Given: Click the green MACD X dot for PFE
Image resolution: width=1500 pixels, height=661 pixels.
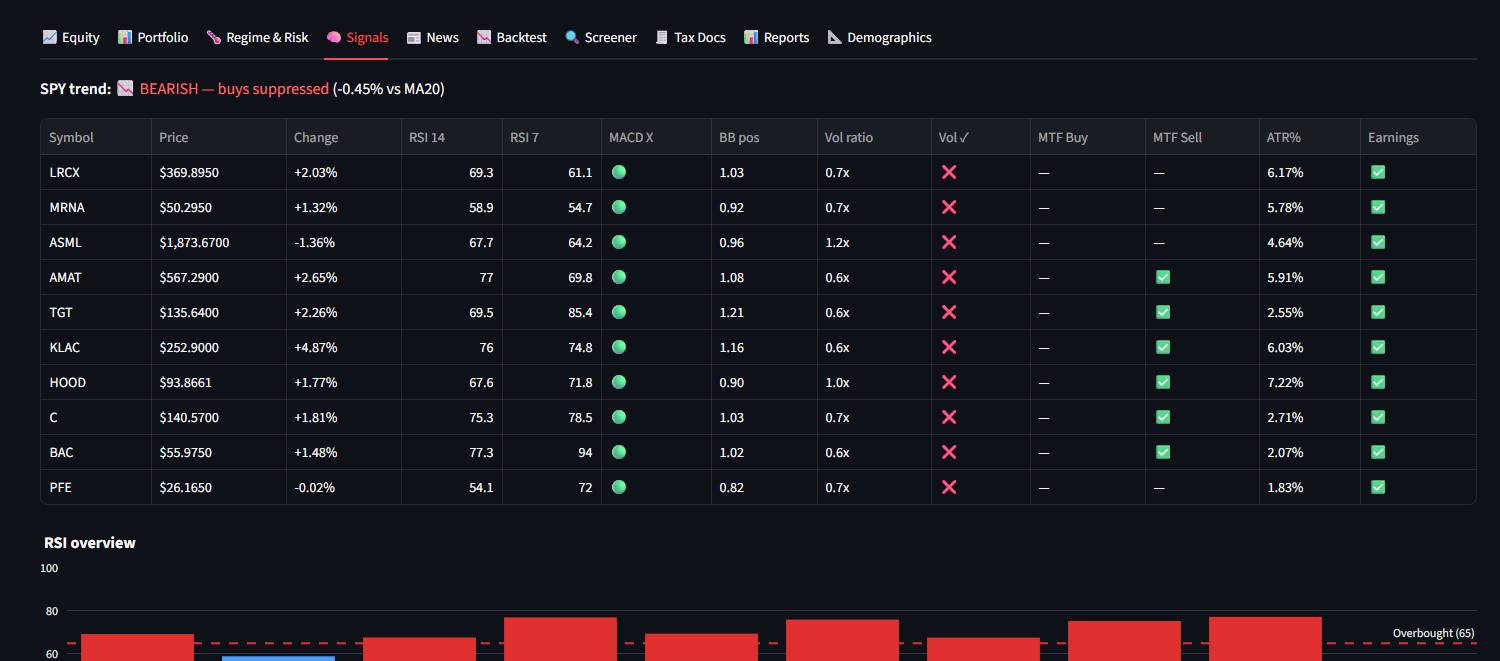Looking at the screenshot, I should point(619,487).
